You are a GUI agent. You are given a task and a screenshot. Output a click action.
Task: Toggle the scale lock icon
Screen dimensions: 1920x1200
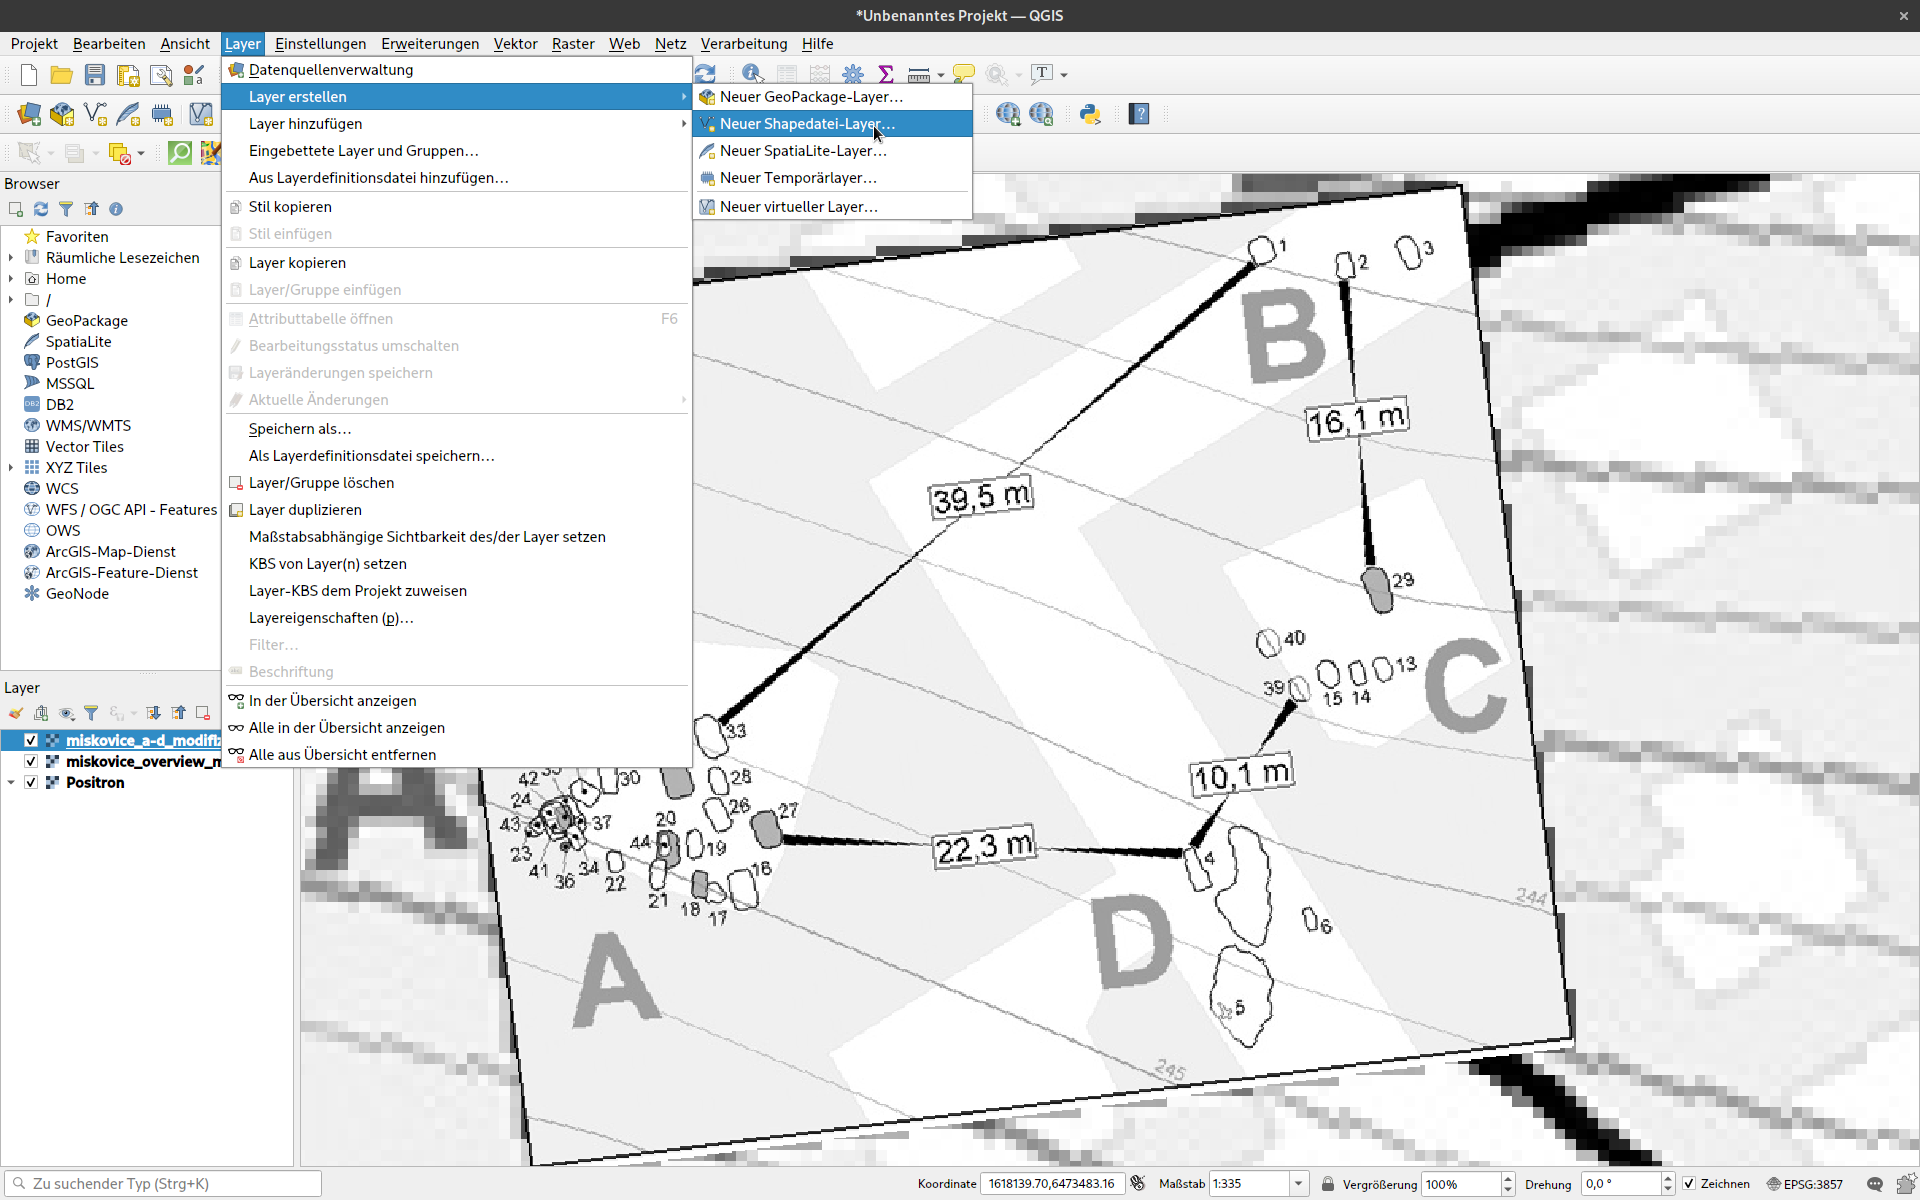coord(1328,1184)
